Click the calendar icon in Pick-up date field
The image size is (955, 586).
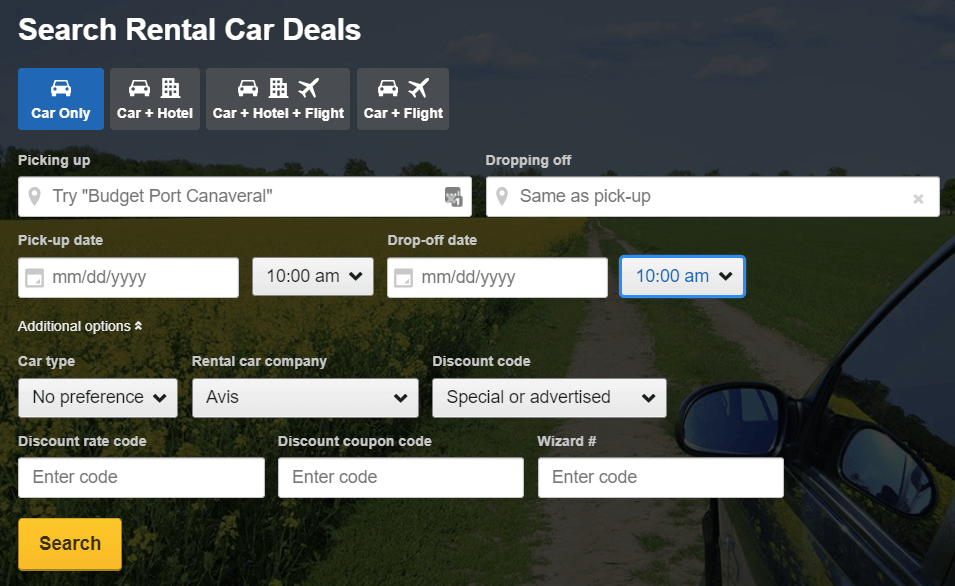point(34,278)
